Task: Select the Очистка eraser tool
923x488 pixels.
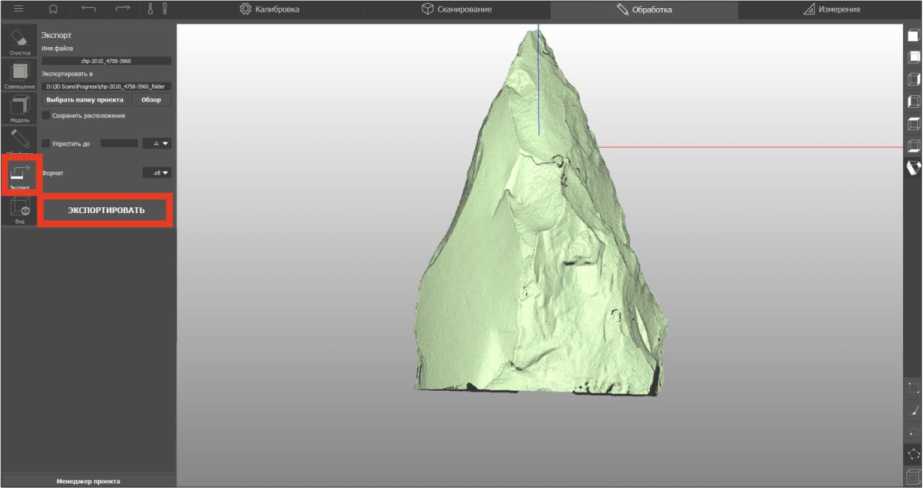Action: click(x=20, y=42)
